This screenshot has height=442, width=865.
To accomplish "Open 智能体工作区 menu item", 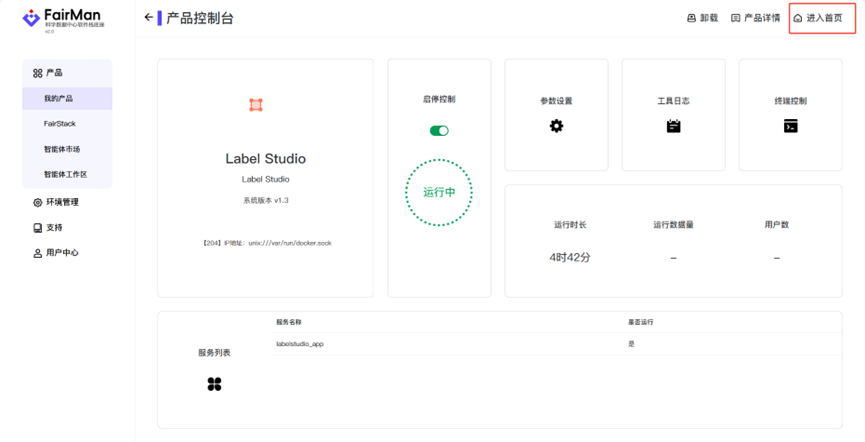I will pos(65,174).
